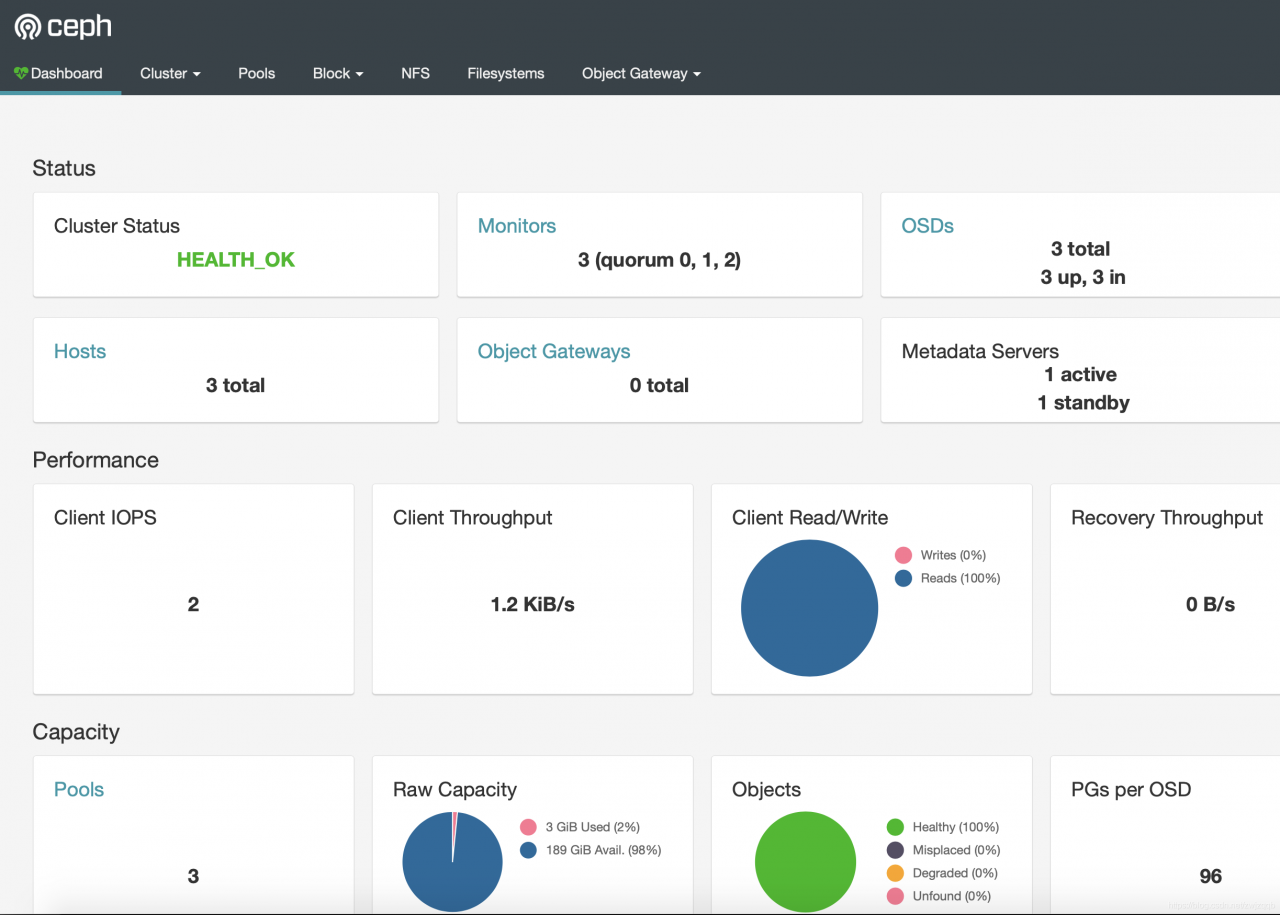Toggle the Misplaced objects legend marker
The width and height of the screenshot is (1280, 915).
tap(895, 850)
